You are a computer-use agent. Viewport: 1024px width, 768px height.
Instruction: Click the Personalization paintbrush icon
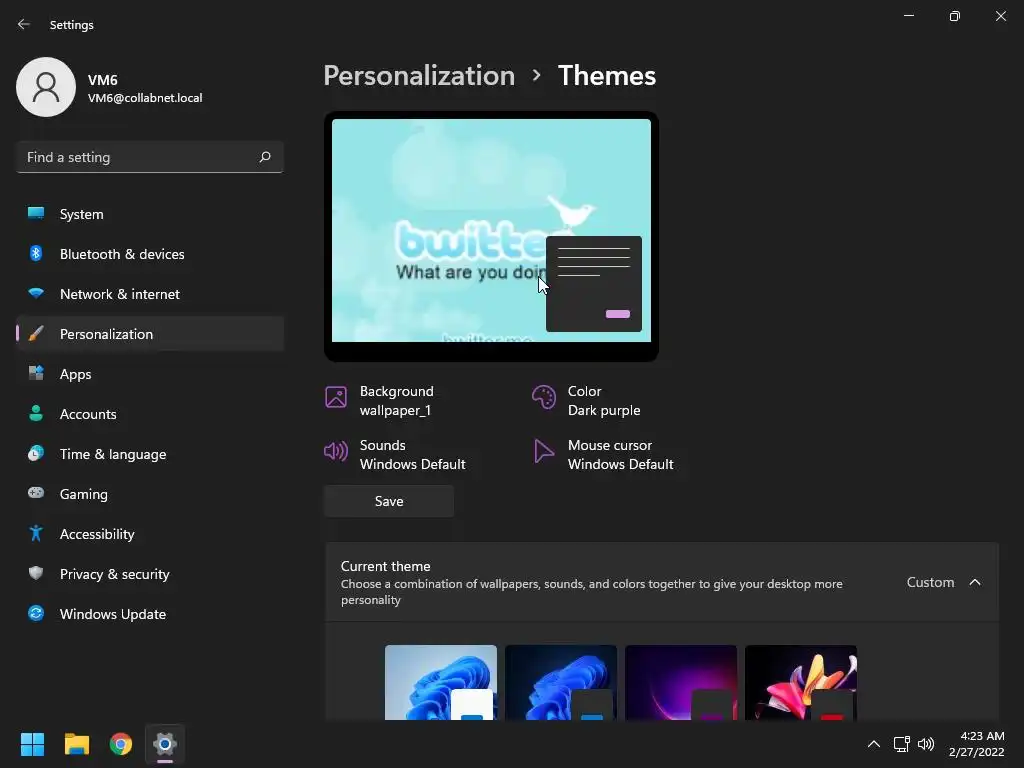pos(36,334)
